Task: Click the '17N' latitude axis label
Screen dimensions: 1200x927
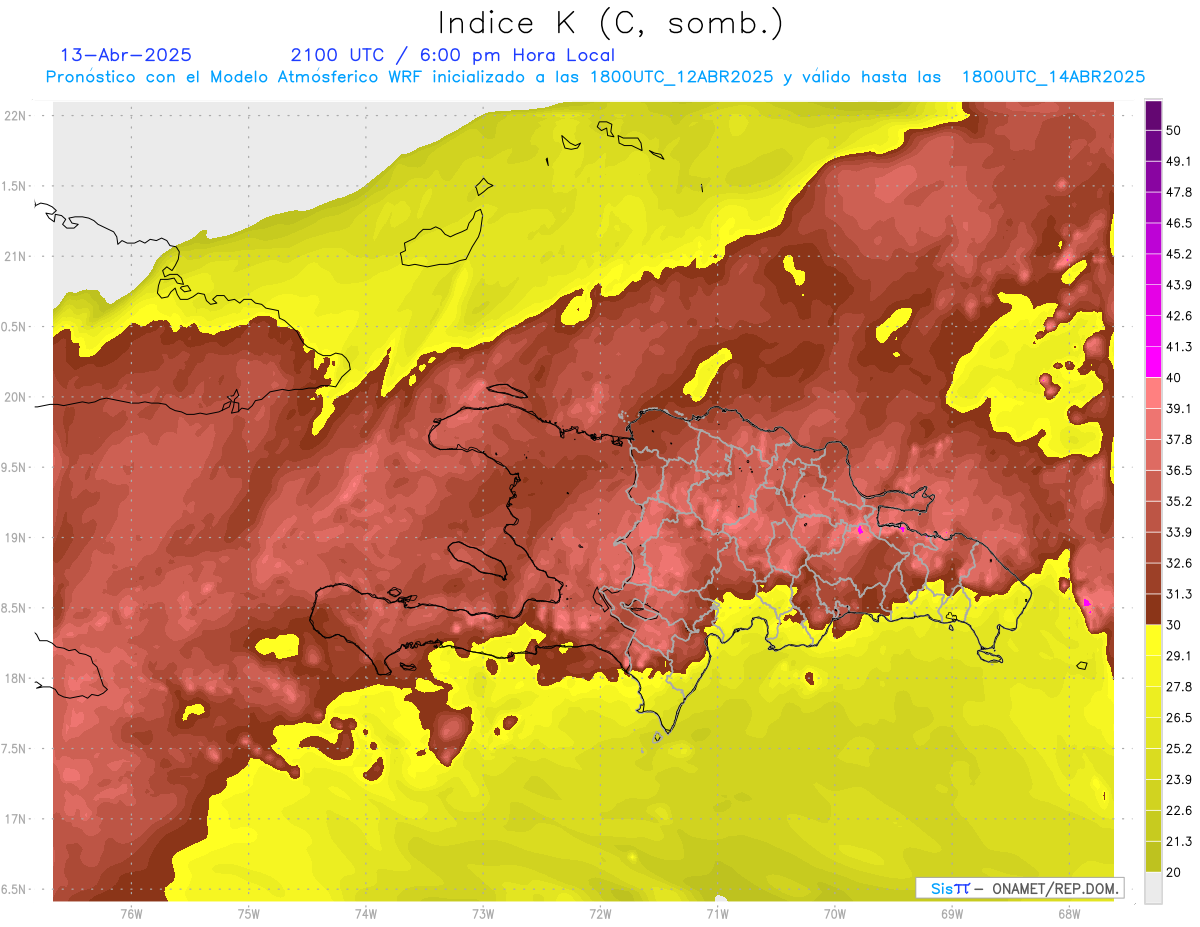Action: pos(16,819)
